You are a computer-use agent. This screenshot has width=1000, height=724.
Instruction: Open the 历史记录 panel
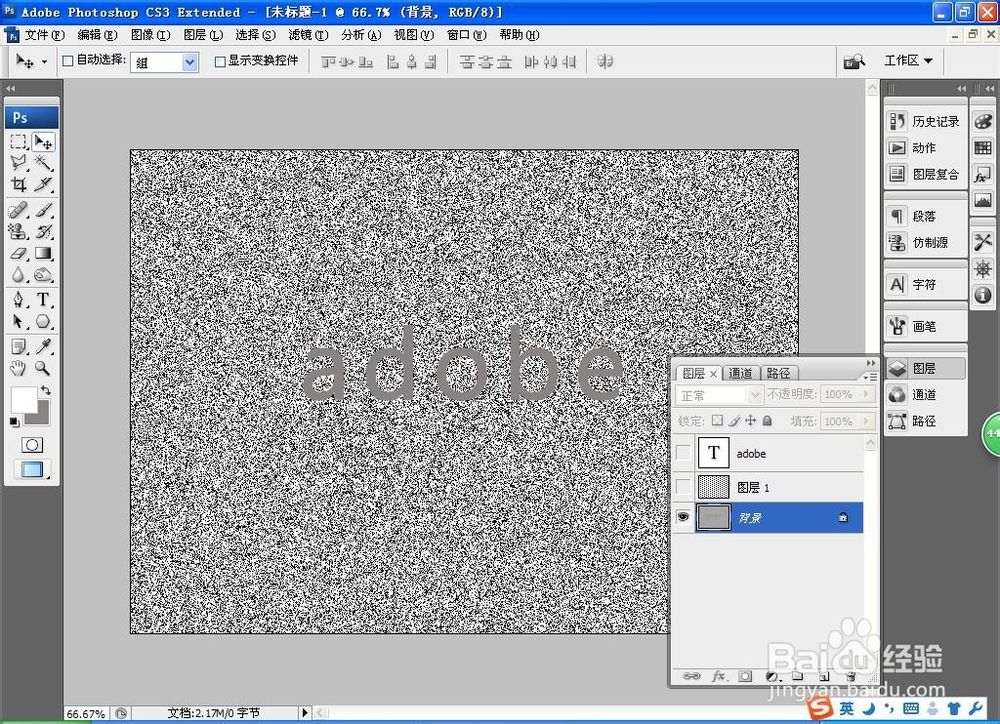pos(925,121)
